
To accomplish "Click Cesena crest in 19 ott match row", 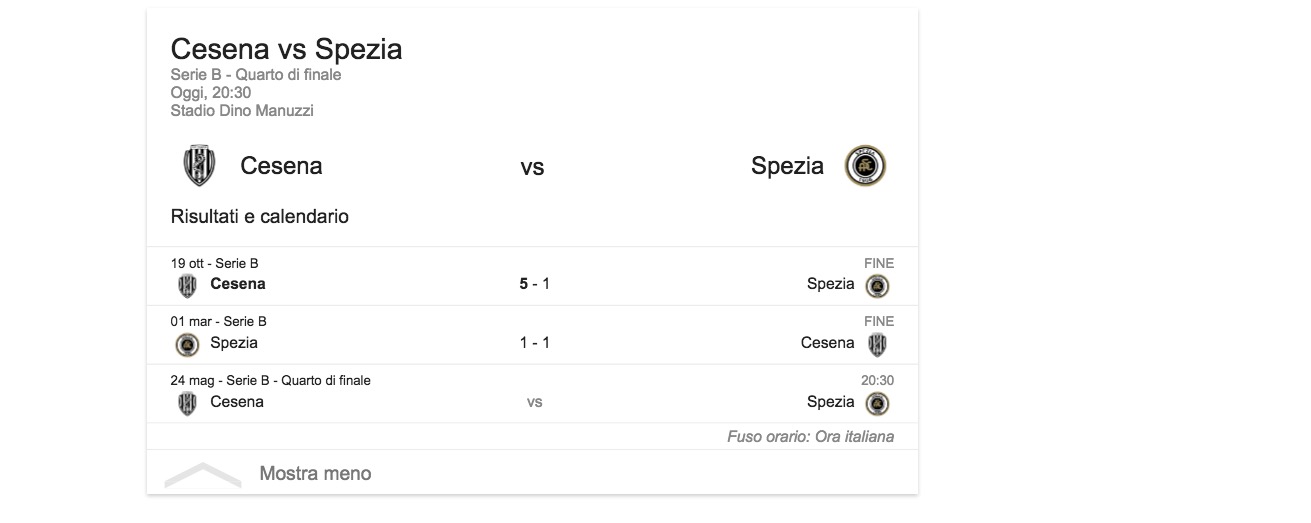I will click(x=187, y=285).
